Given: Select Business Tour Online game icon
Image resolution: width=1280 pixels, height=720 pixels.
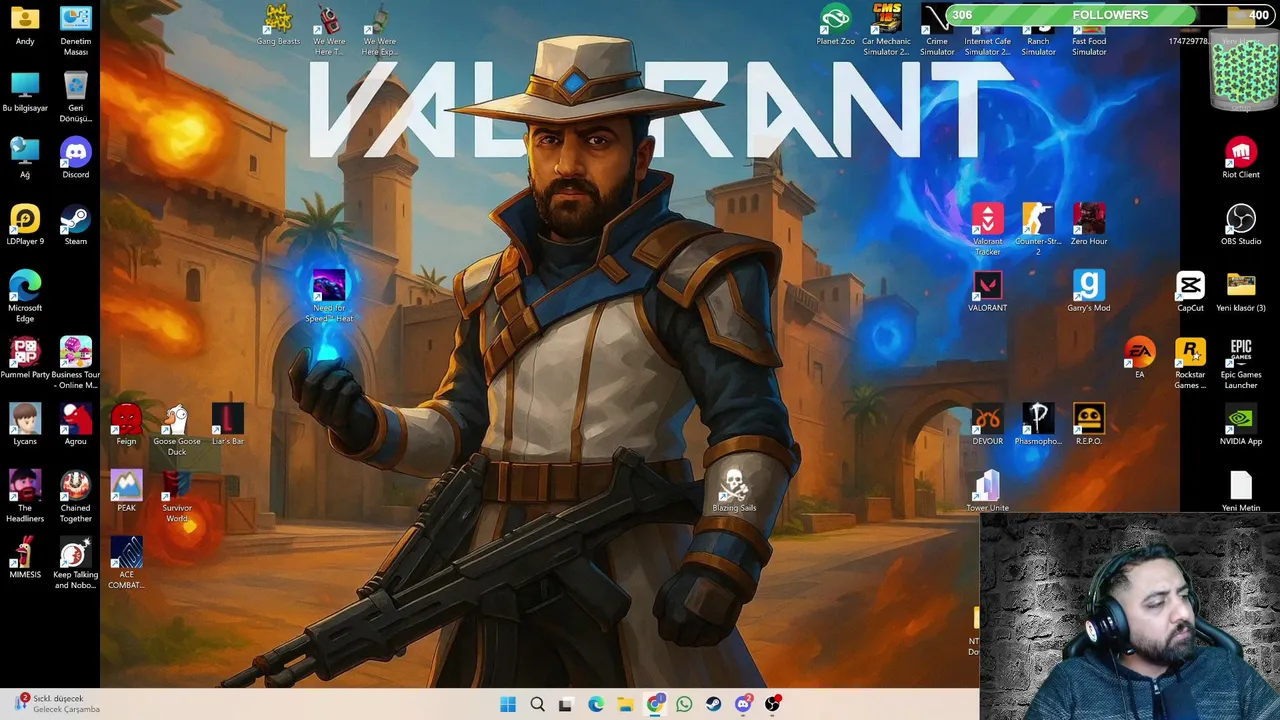Looking at the screenshot, I should [75, 364].
